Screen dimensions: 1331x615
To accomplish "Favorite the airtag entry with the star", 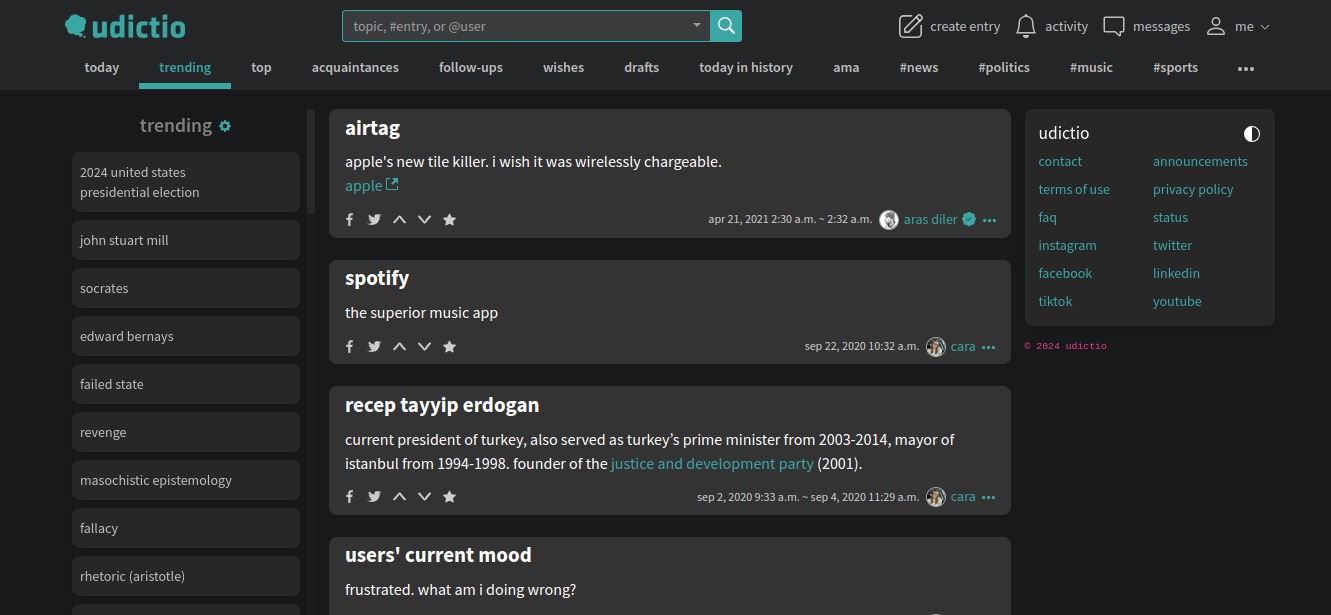I will click(449, 218).
